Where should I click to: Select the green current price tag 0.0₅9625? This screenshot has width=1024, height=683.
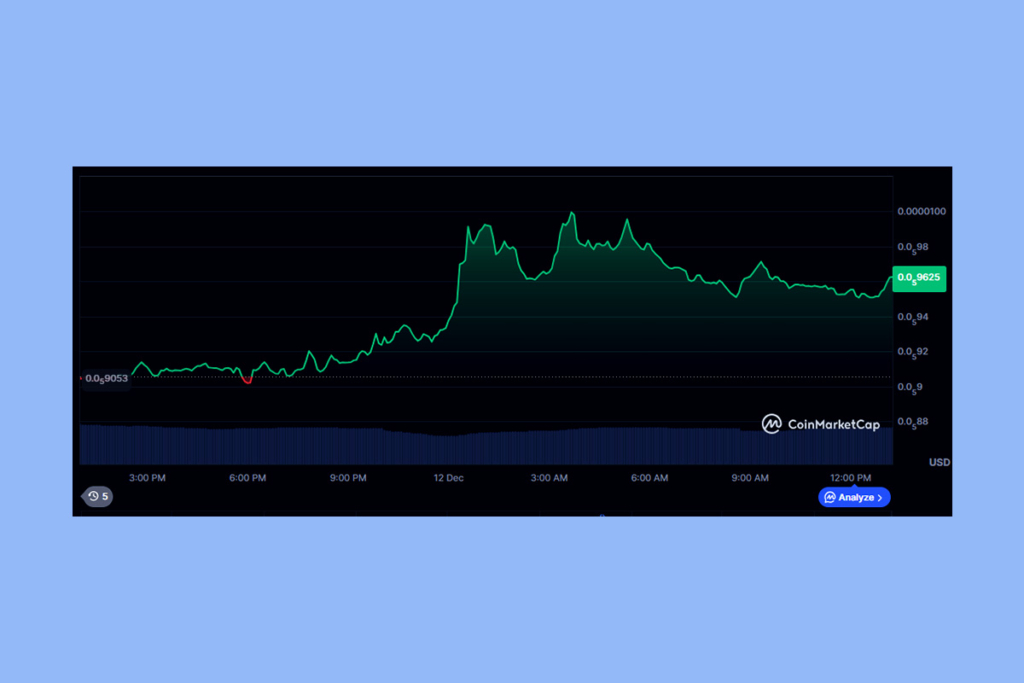(x=918, y=279)
